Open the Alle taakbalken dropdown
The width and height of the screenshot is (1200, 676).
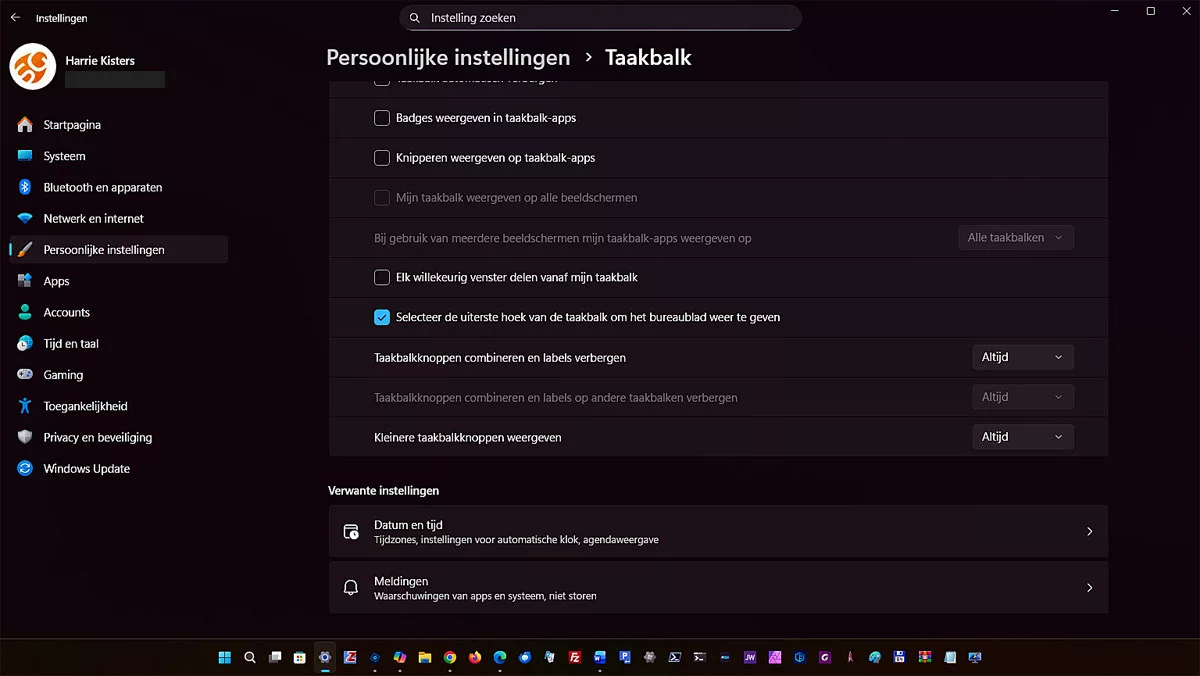pos(1015,237)
